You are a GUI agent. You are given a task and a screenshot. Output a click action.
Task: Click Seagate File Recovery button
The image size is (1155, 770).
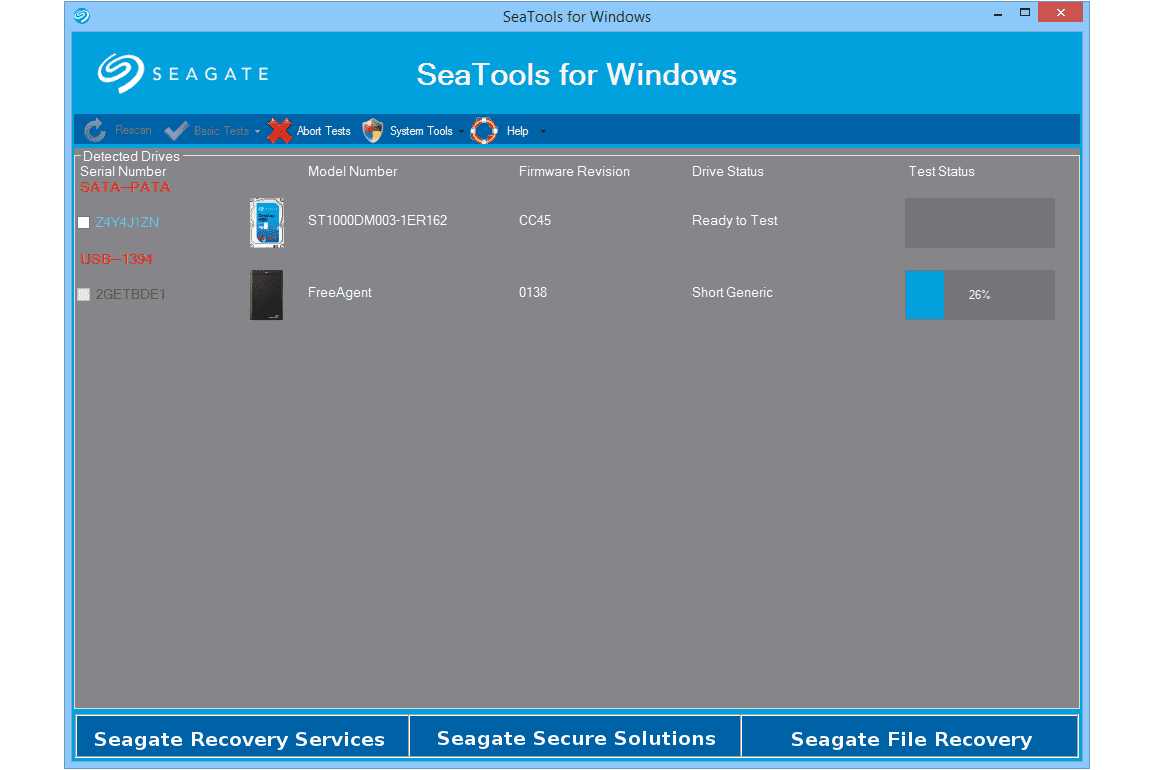(911, 739)
